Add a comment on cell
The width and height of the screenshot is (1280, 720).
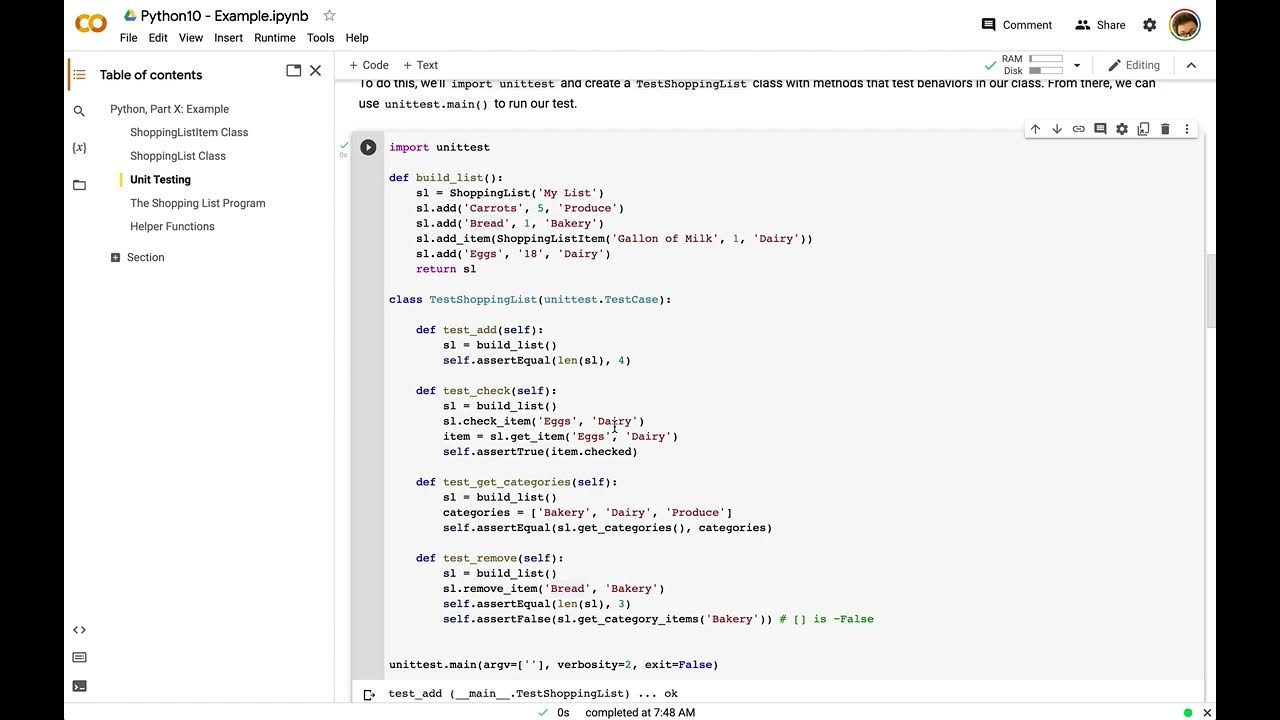coord(1100,129)
